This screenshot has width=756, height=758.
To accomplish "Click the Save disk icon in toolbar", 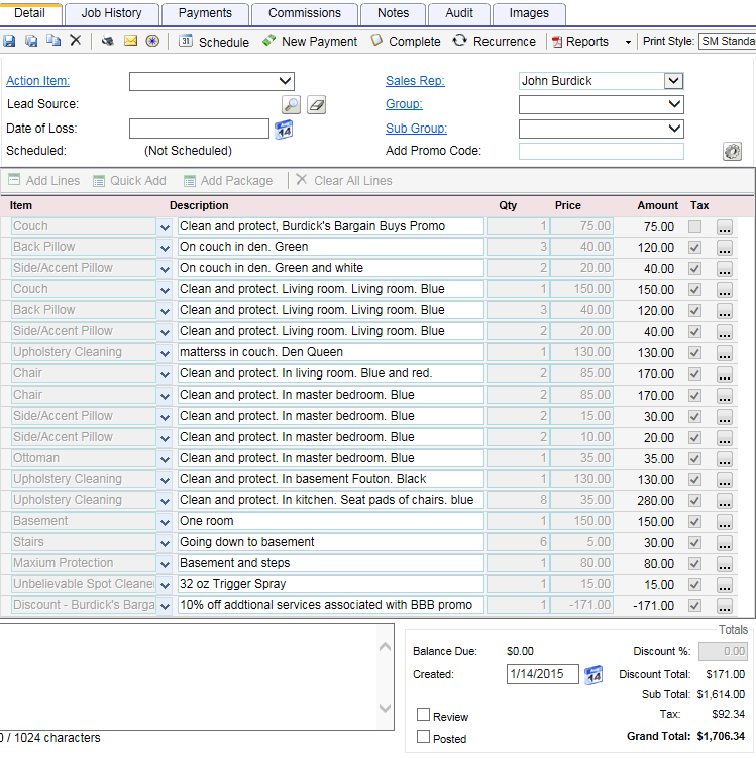I will (9, 42).
